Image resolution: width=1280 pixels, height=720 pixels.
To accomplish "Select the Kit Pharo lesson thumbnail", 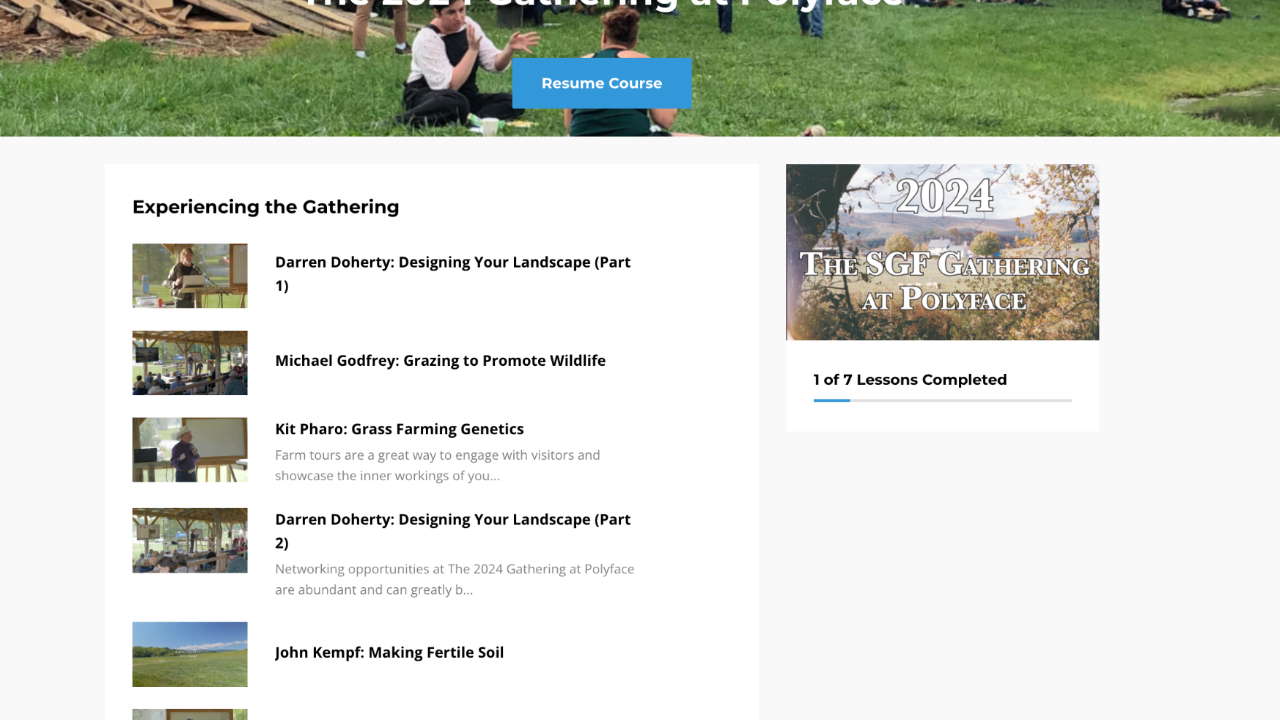I will click(x=190, y=450).
